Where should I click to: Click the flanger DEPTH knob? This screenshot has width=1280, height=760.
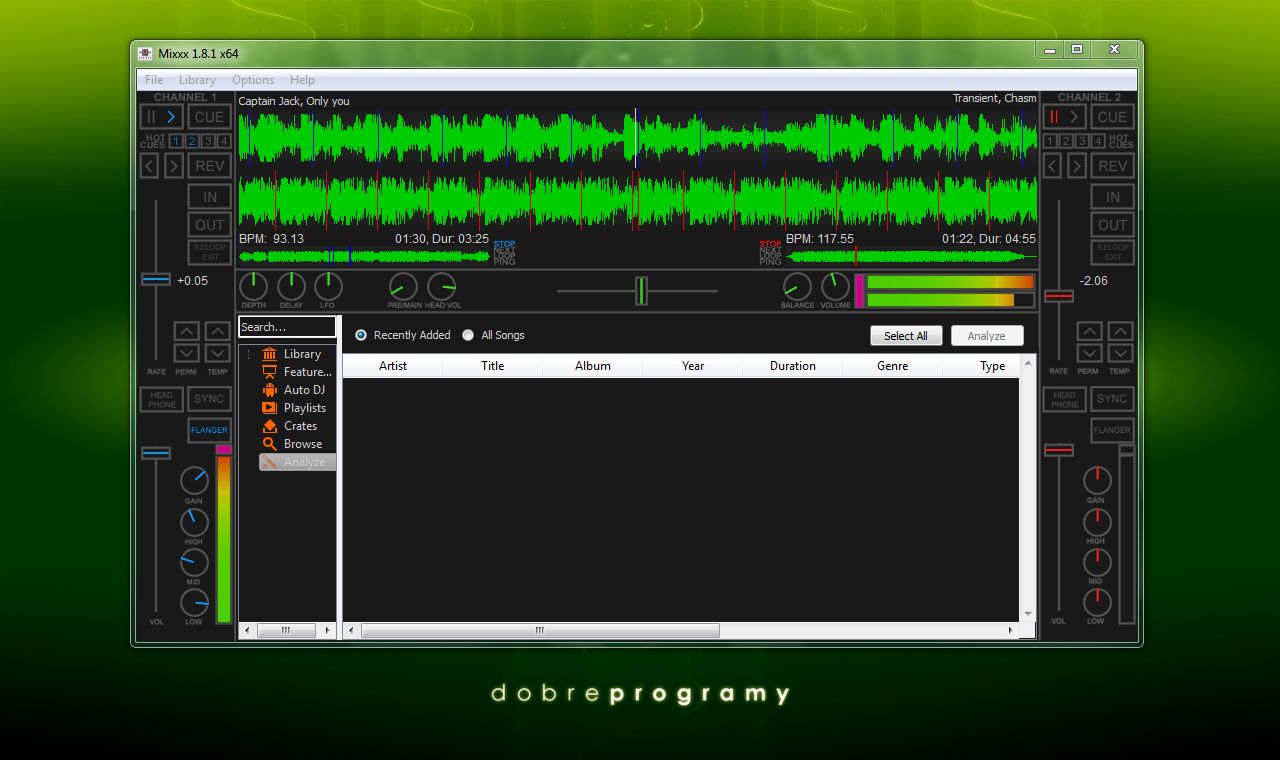coord(253,287)
